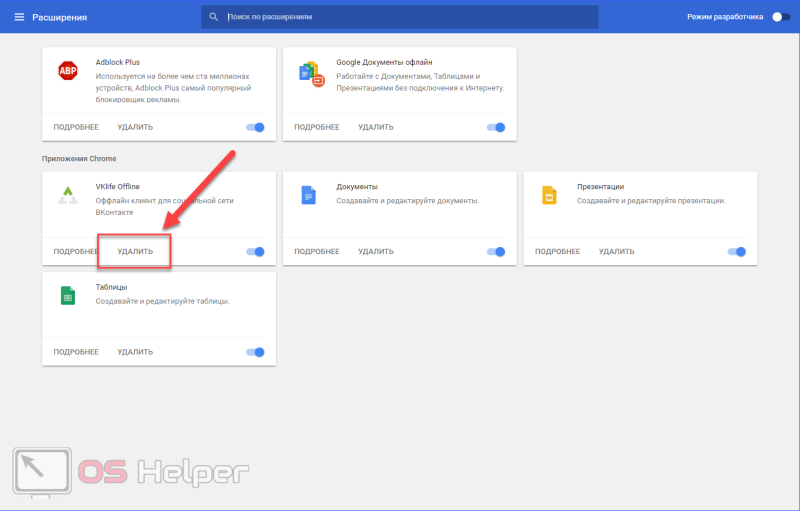Click the Adblock Plus ABP icon
Screen dimensions: 800x511
pos(68,70)
